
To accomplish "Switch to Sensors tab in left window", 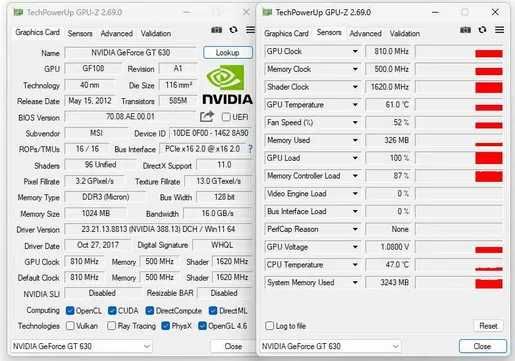I will (x=80, y=34).
